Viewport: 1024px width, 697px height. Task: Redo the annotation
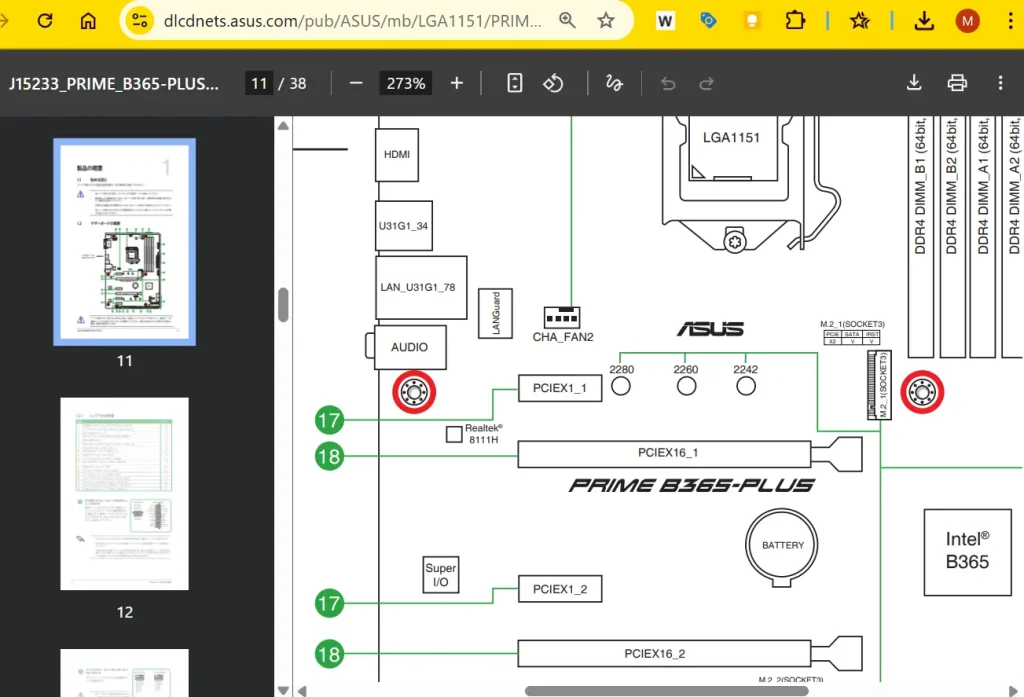(x=706, y=84)
